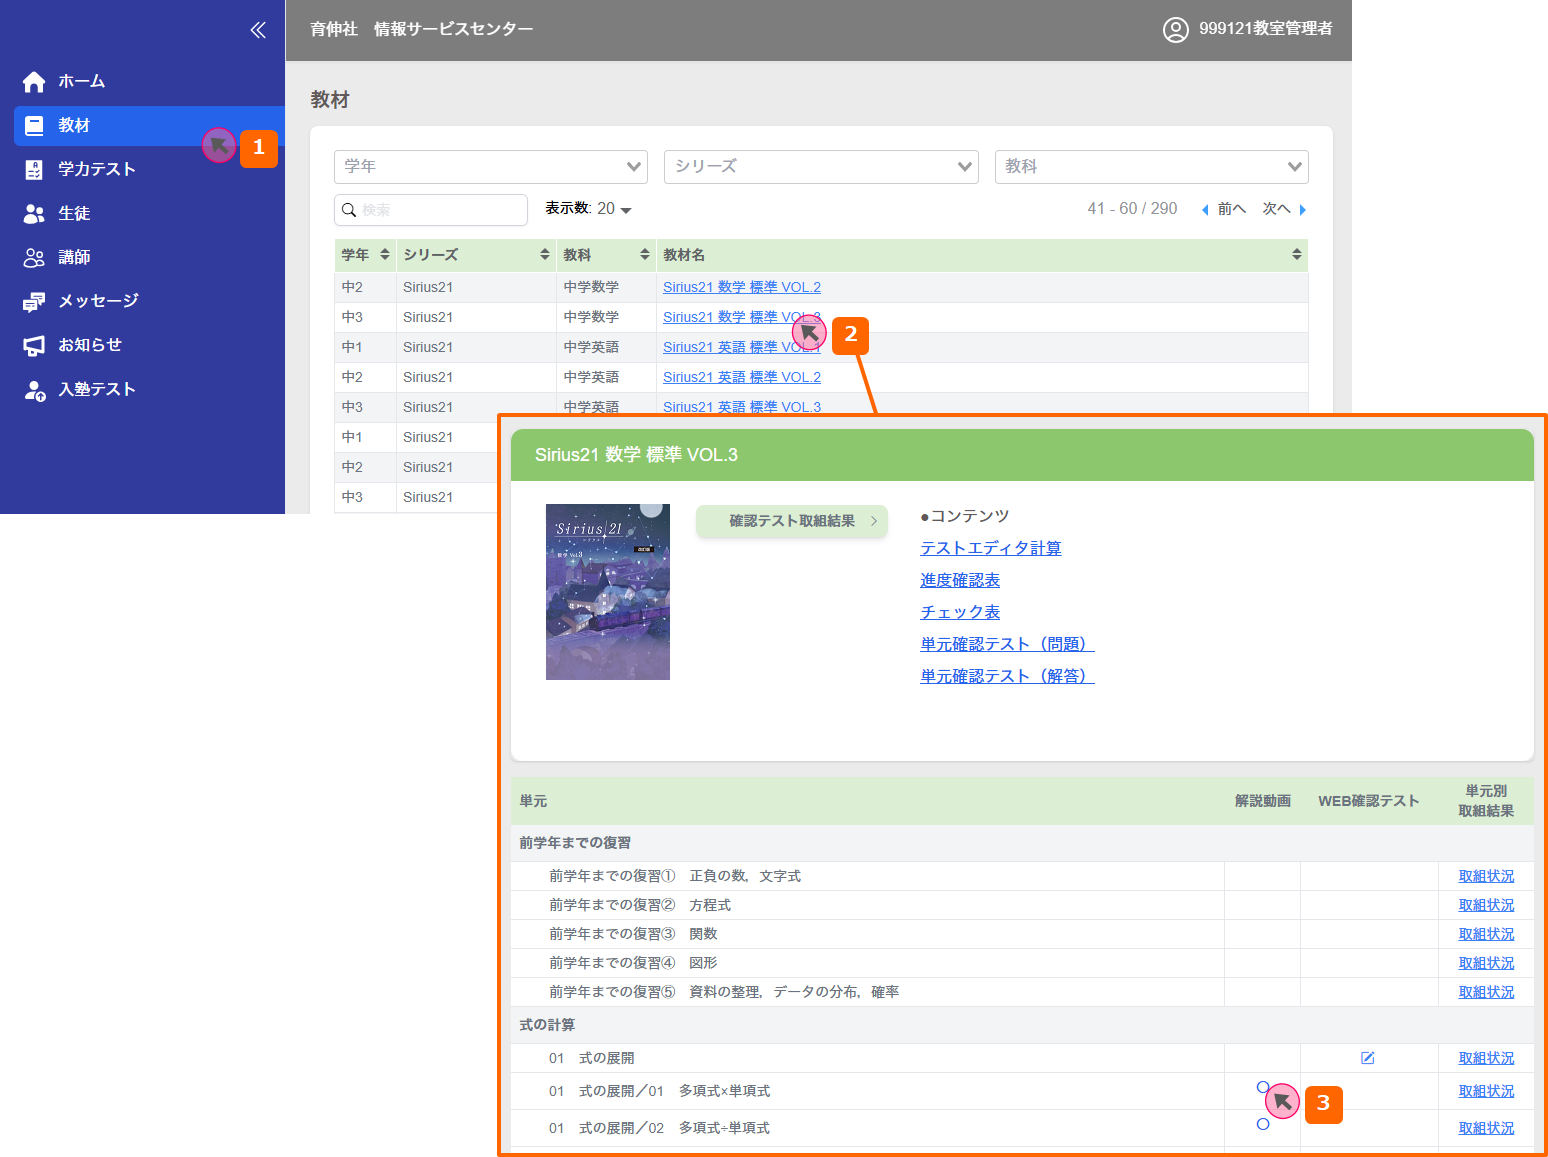The image size is (1548, 1157).
Task: Click the 入塾テスト sidebar icon
Action: (34, 390)
